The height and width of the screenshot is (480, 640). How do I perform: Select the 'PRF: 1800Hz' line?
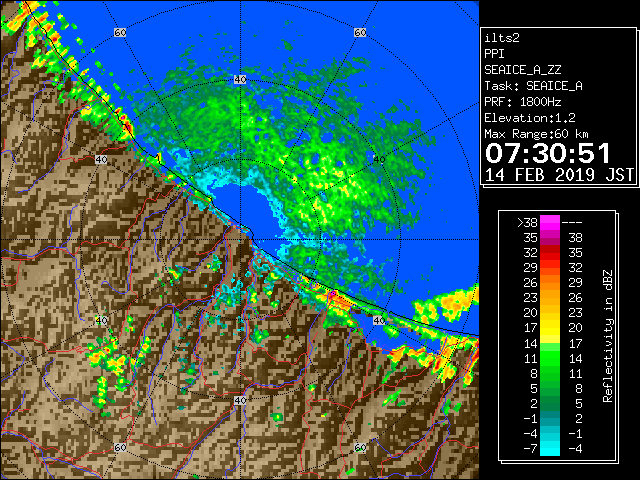523,102
